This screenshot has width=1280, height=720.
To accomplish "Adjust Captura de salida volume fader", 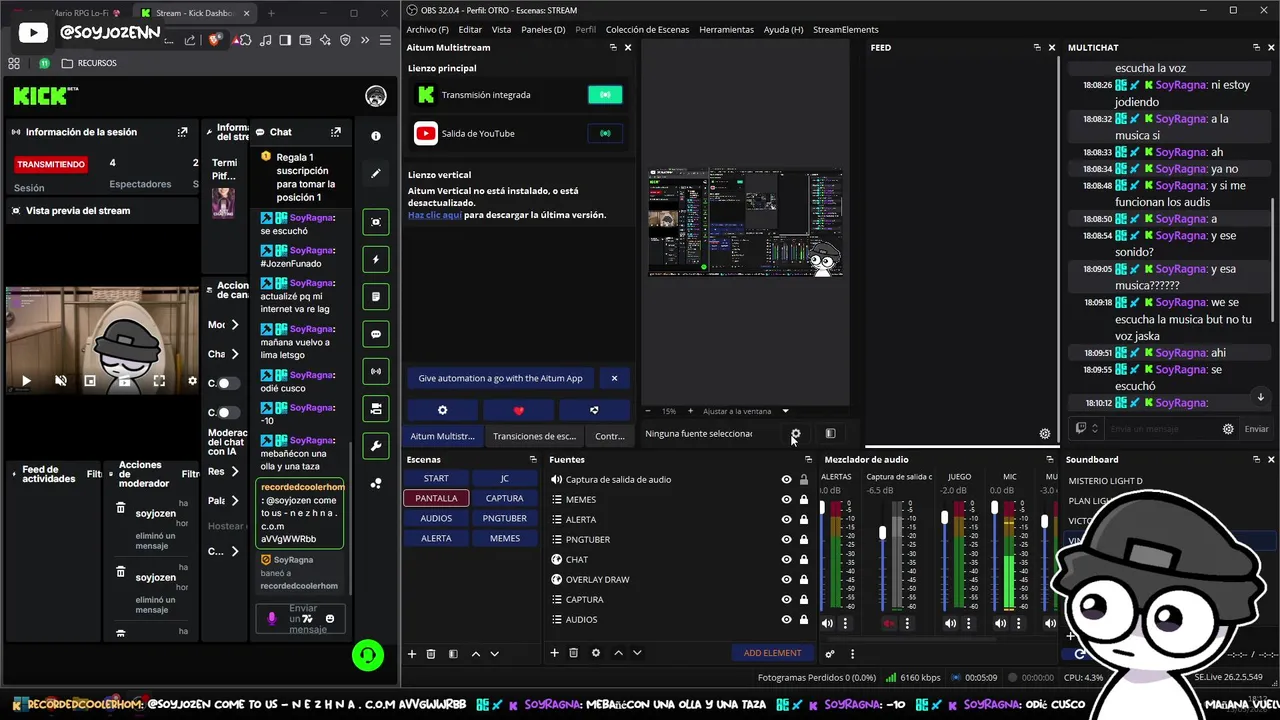I will tap(883, 533).
